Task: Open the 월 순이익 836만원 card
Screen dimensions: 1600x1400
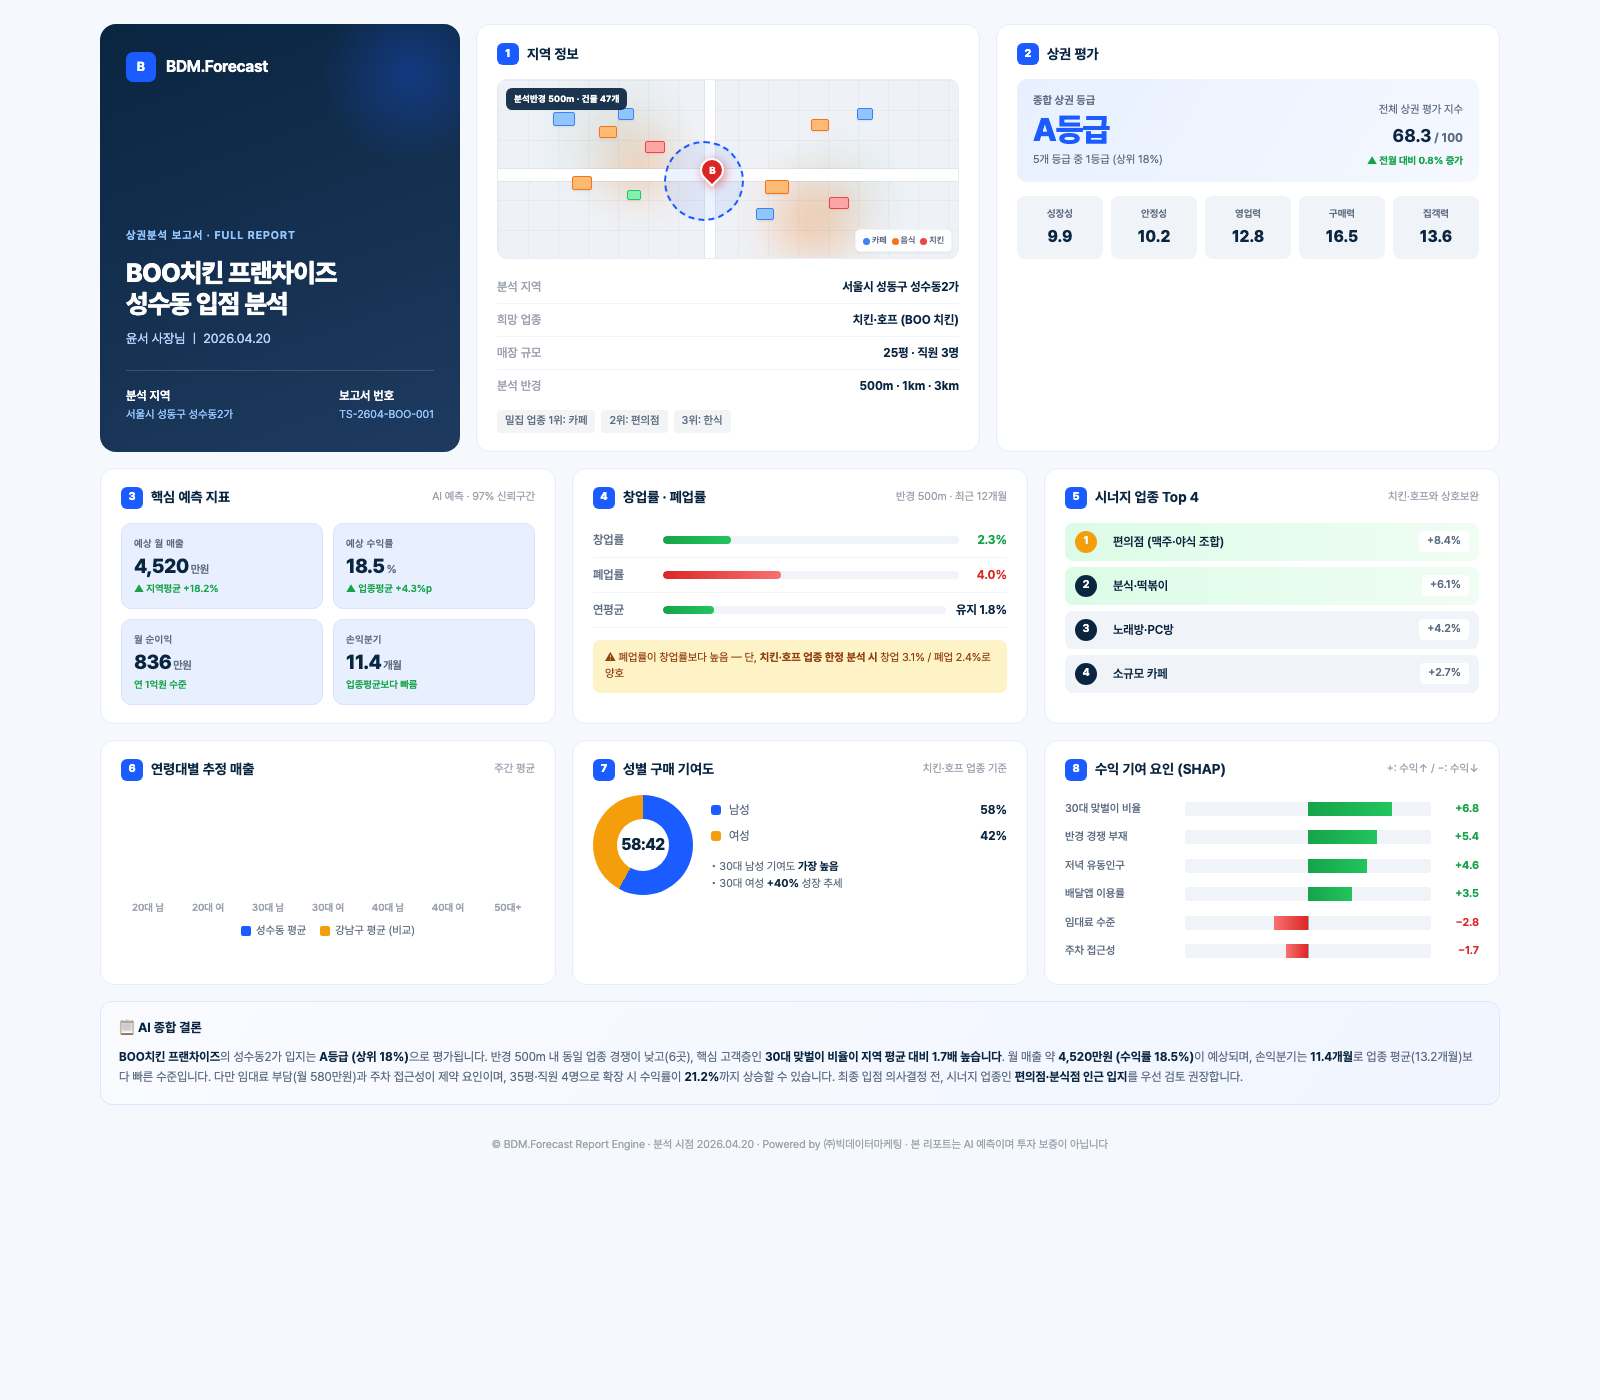Action: (222, 662)
